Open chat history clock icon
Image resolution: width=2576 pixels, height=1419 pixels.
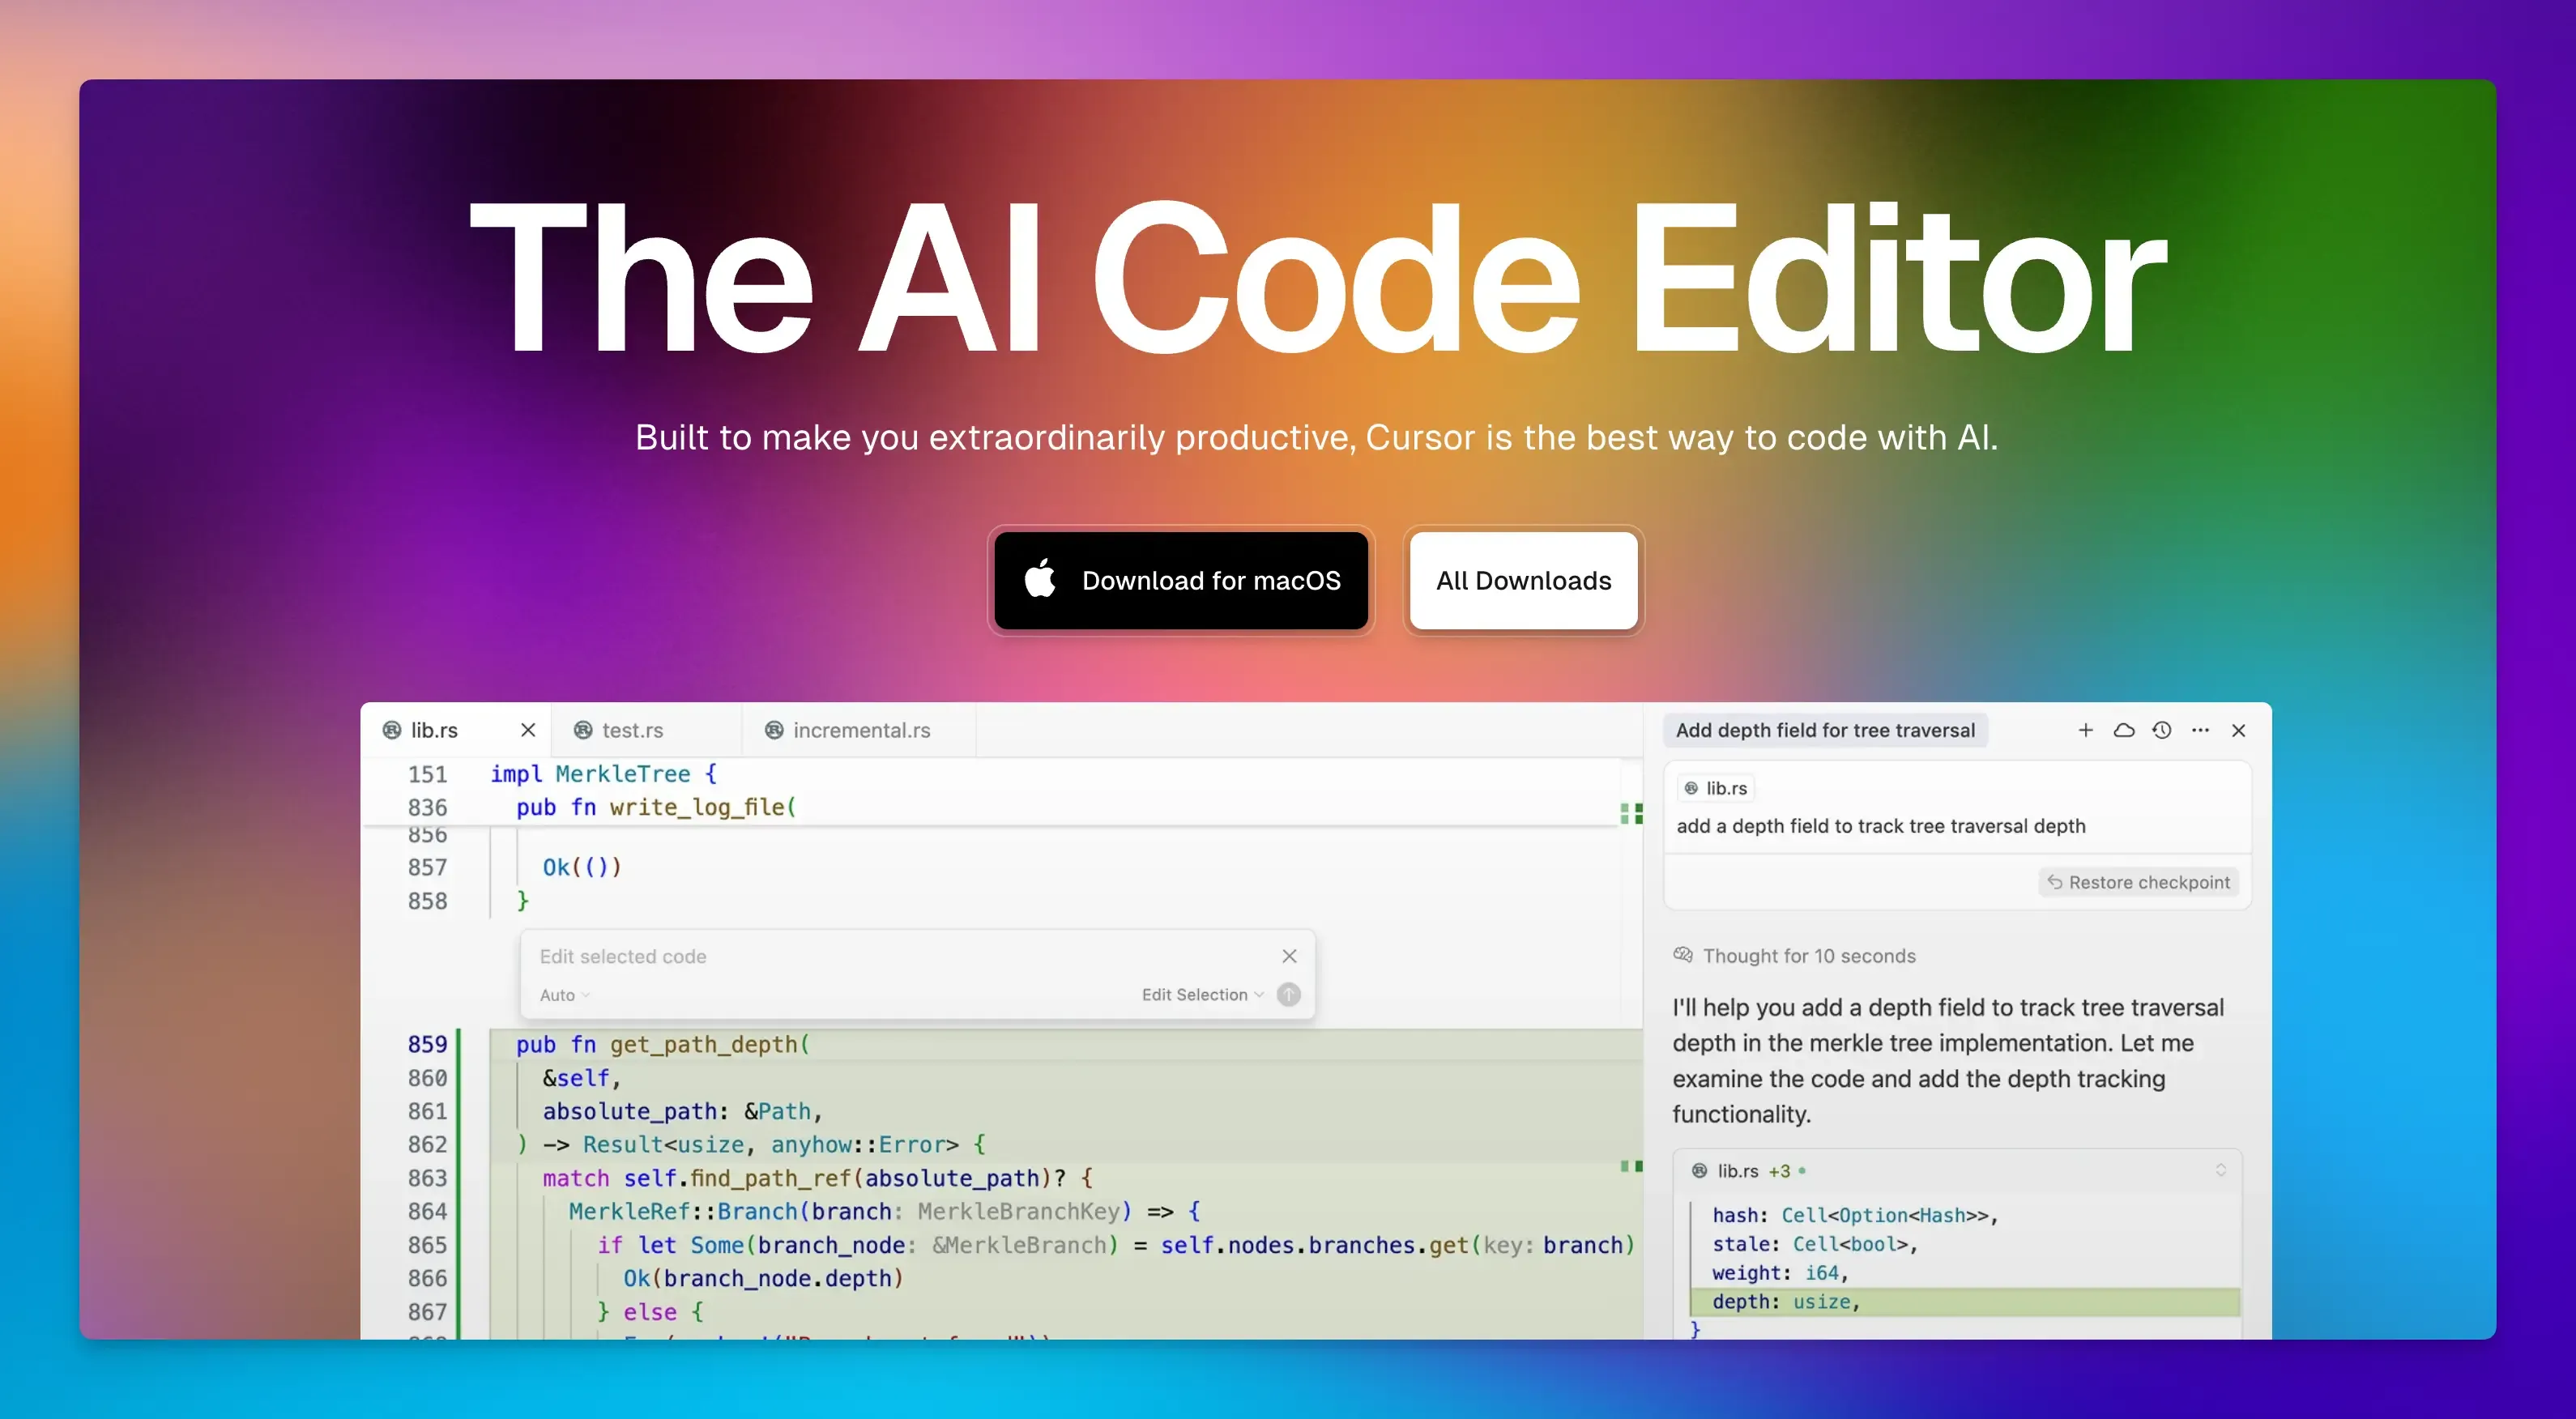click(x=2162, y=730)
